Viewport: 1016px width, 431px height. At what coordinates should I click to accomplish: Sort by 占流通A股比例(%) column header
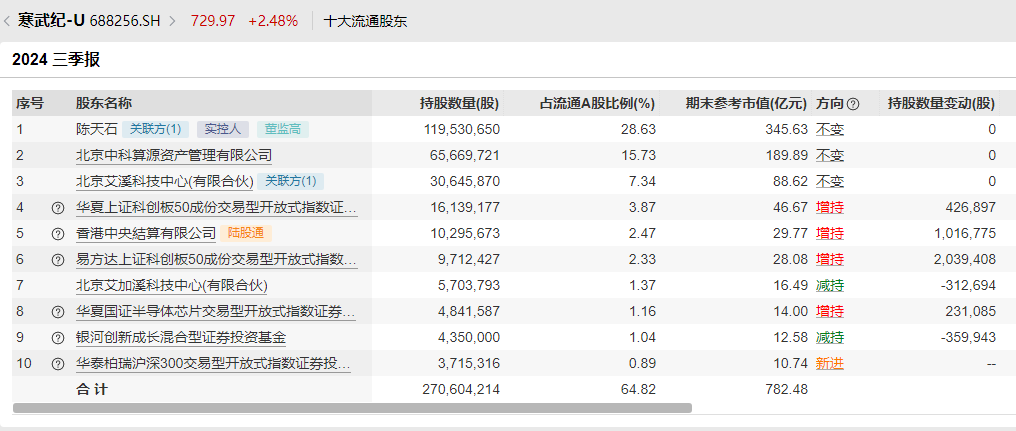(597, 103)
